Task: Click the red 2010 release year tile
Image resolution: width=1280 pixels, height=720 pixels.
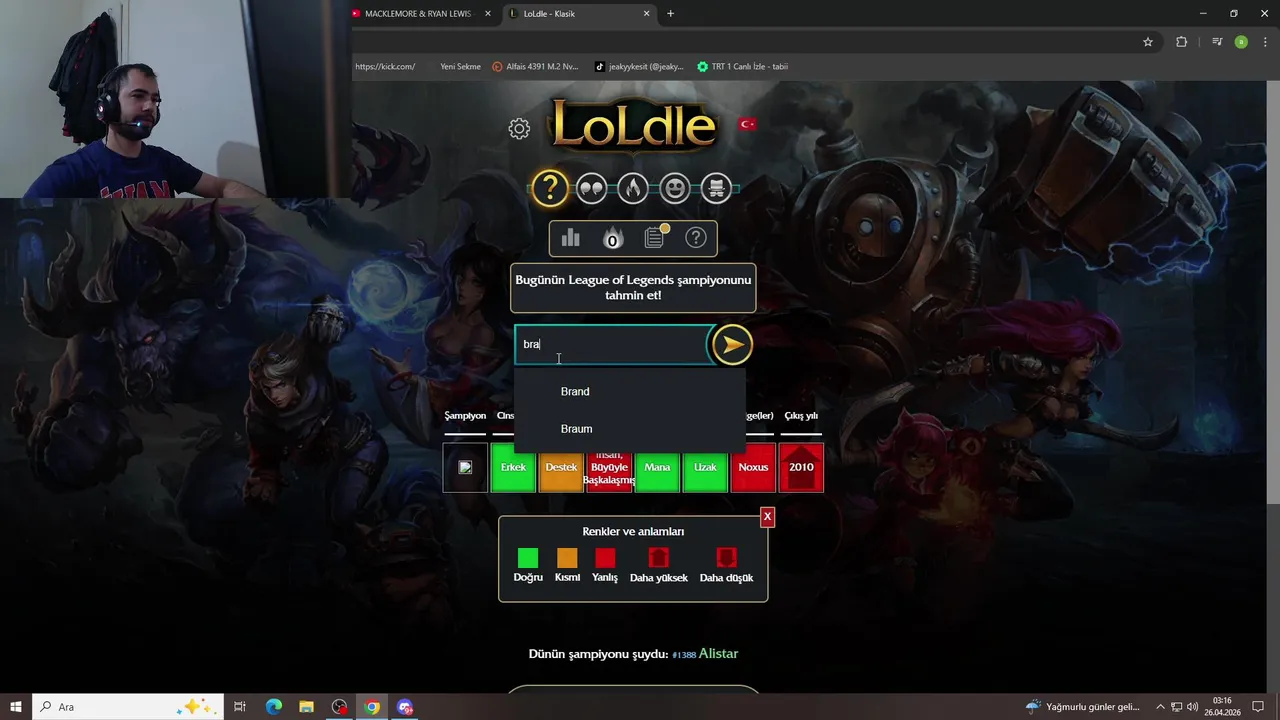Action: point(801,467)
